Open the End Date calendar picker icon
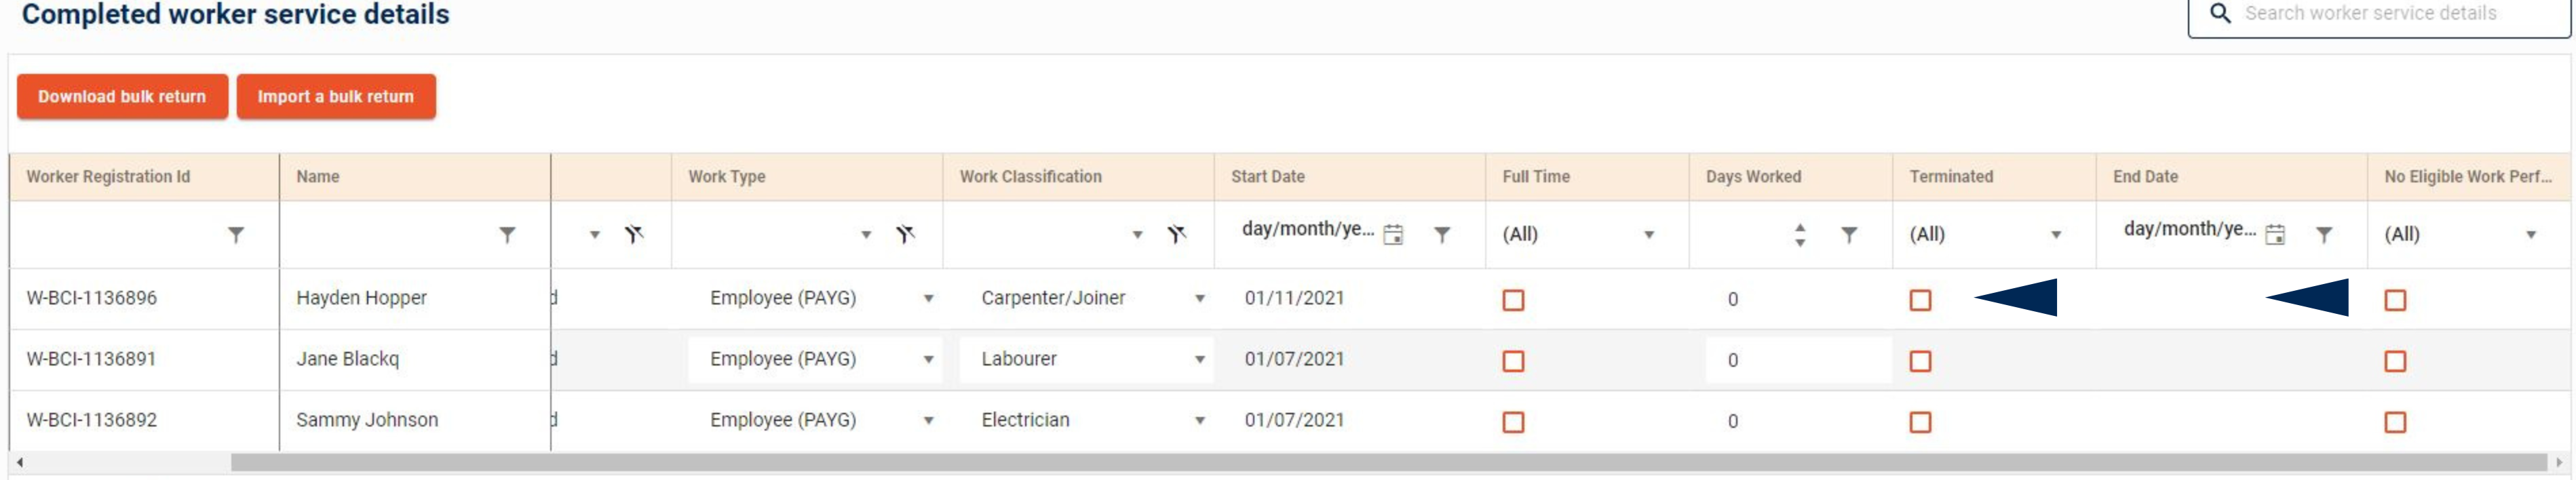The height and width of the screenshot is (480, 2576). click(2275, 235)
